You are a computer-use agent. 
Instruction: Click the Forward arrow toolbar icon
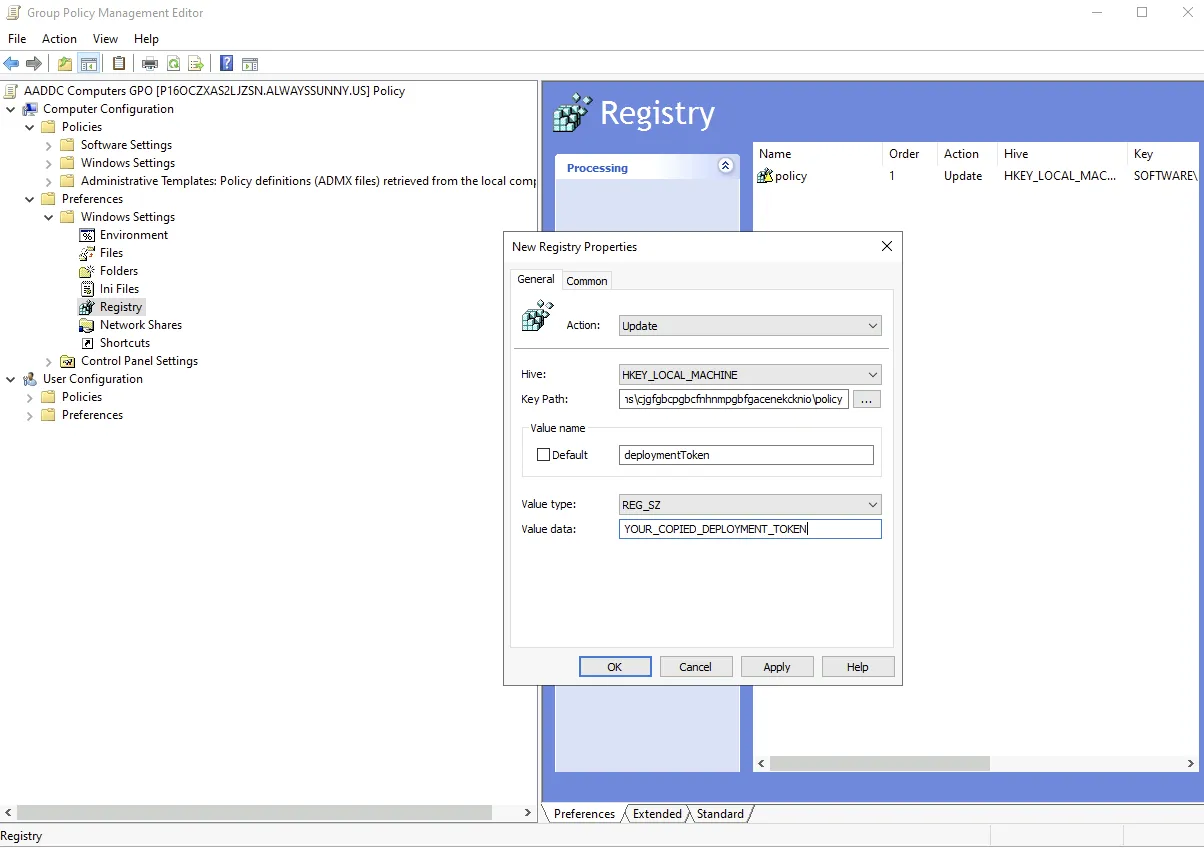(x=34, y=64)
